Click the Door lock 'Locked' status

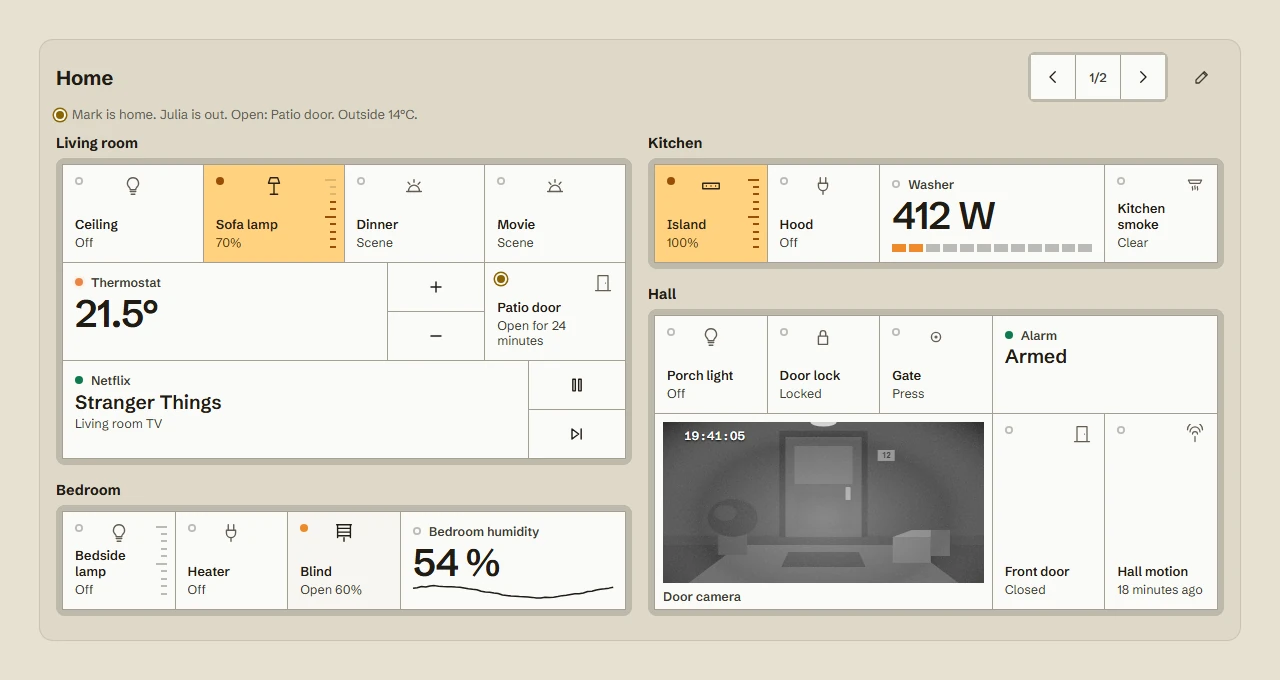[800, 394]
